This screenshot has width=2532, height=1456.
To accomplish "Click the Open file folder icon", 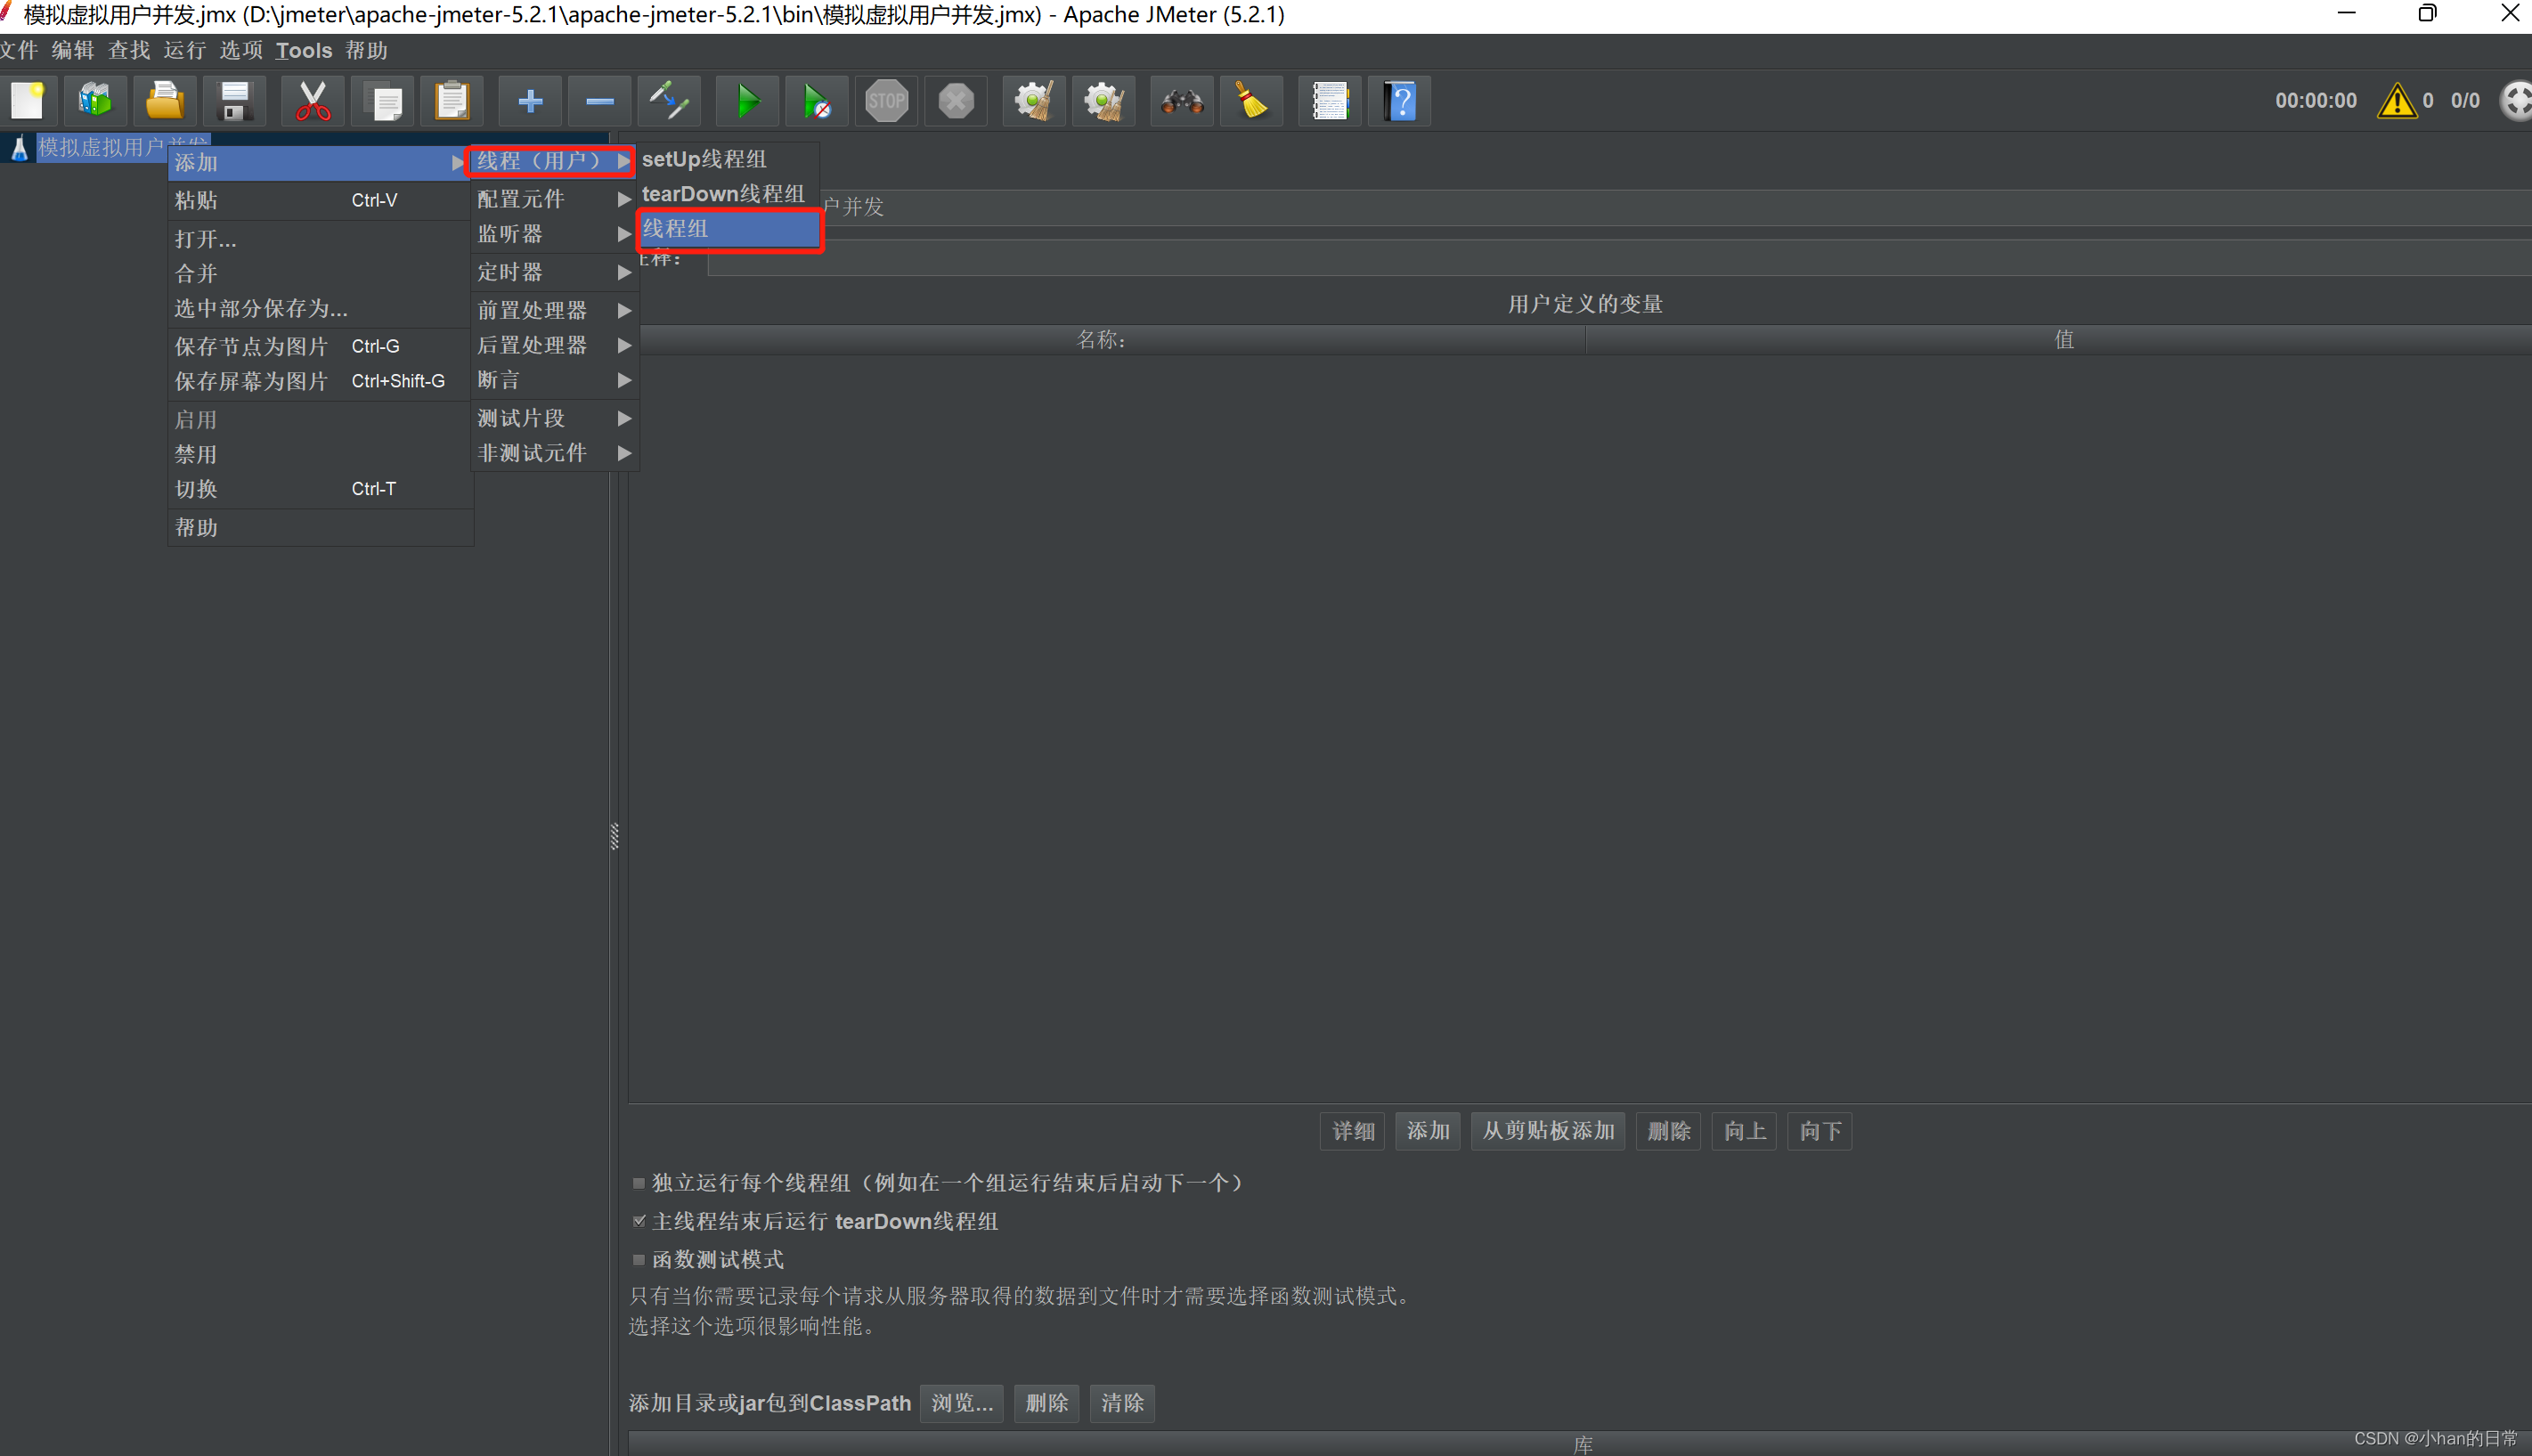I will pyautogui.click(x=165, y=101).
